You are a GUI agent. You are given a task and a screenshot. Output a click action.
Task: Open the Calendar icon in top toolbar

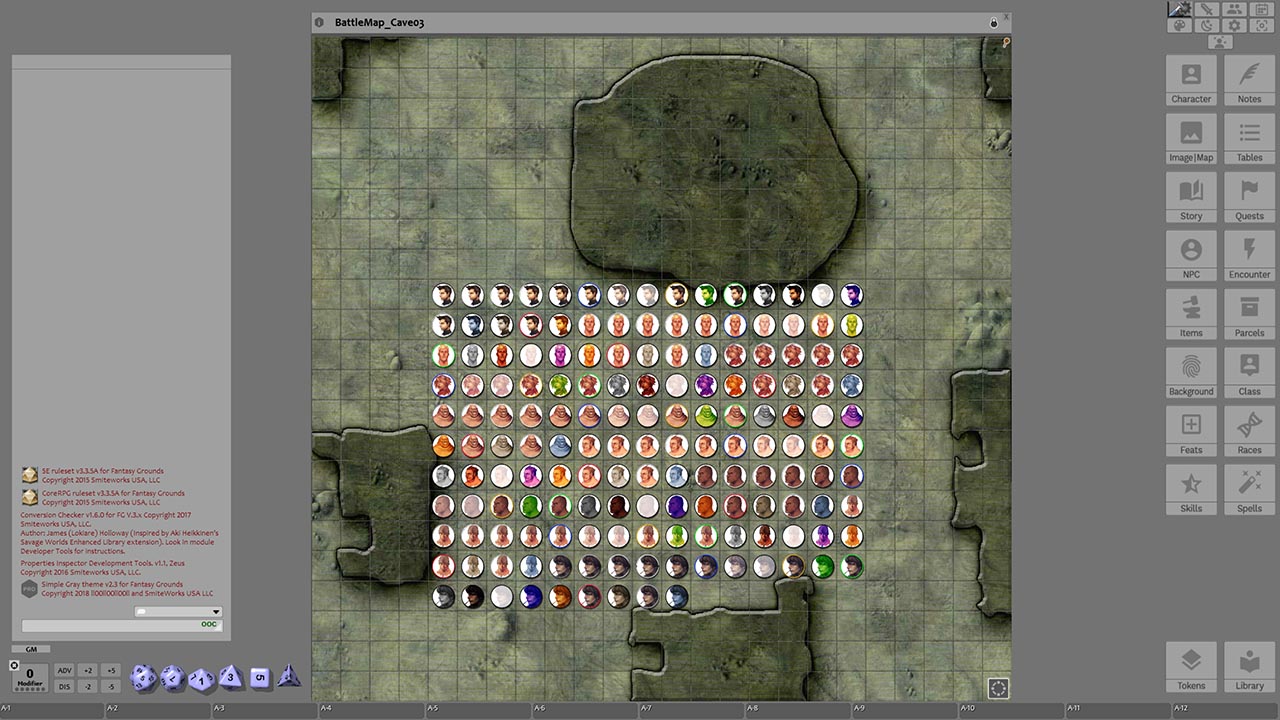coord(1262,9)
